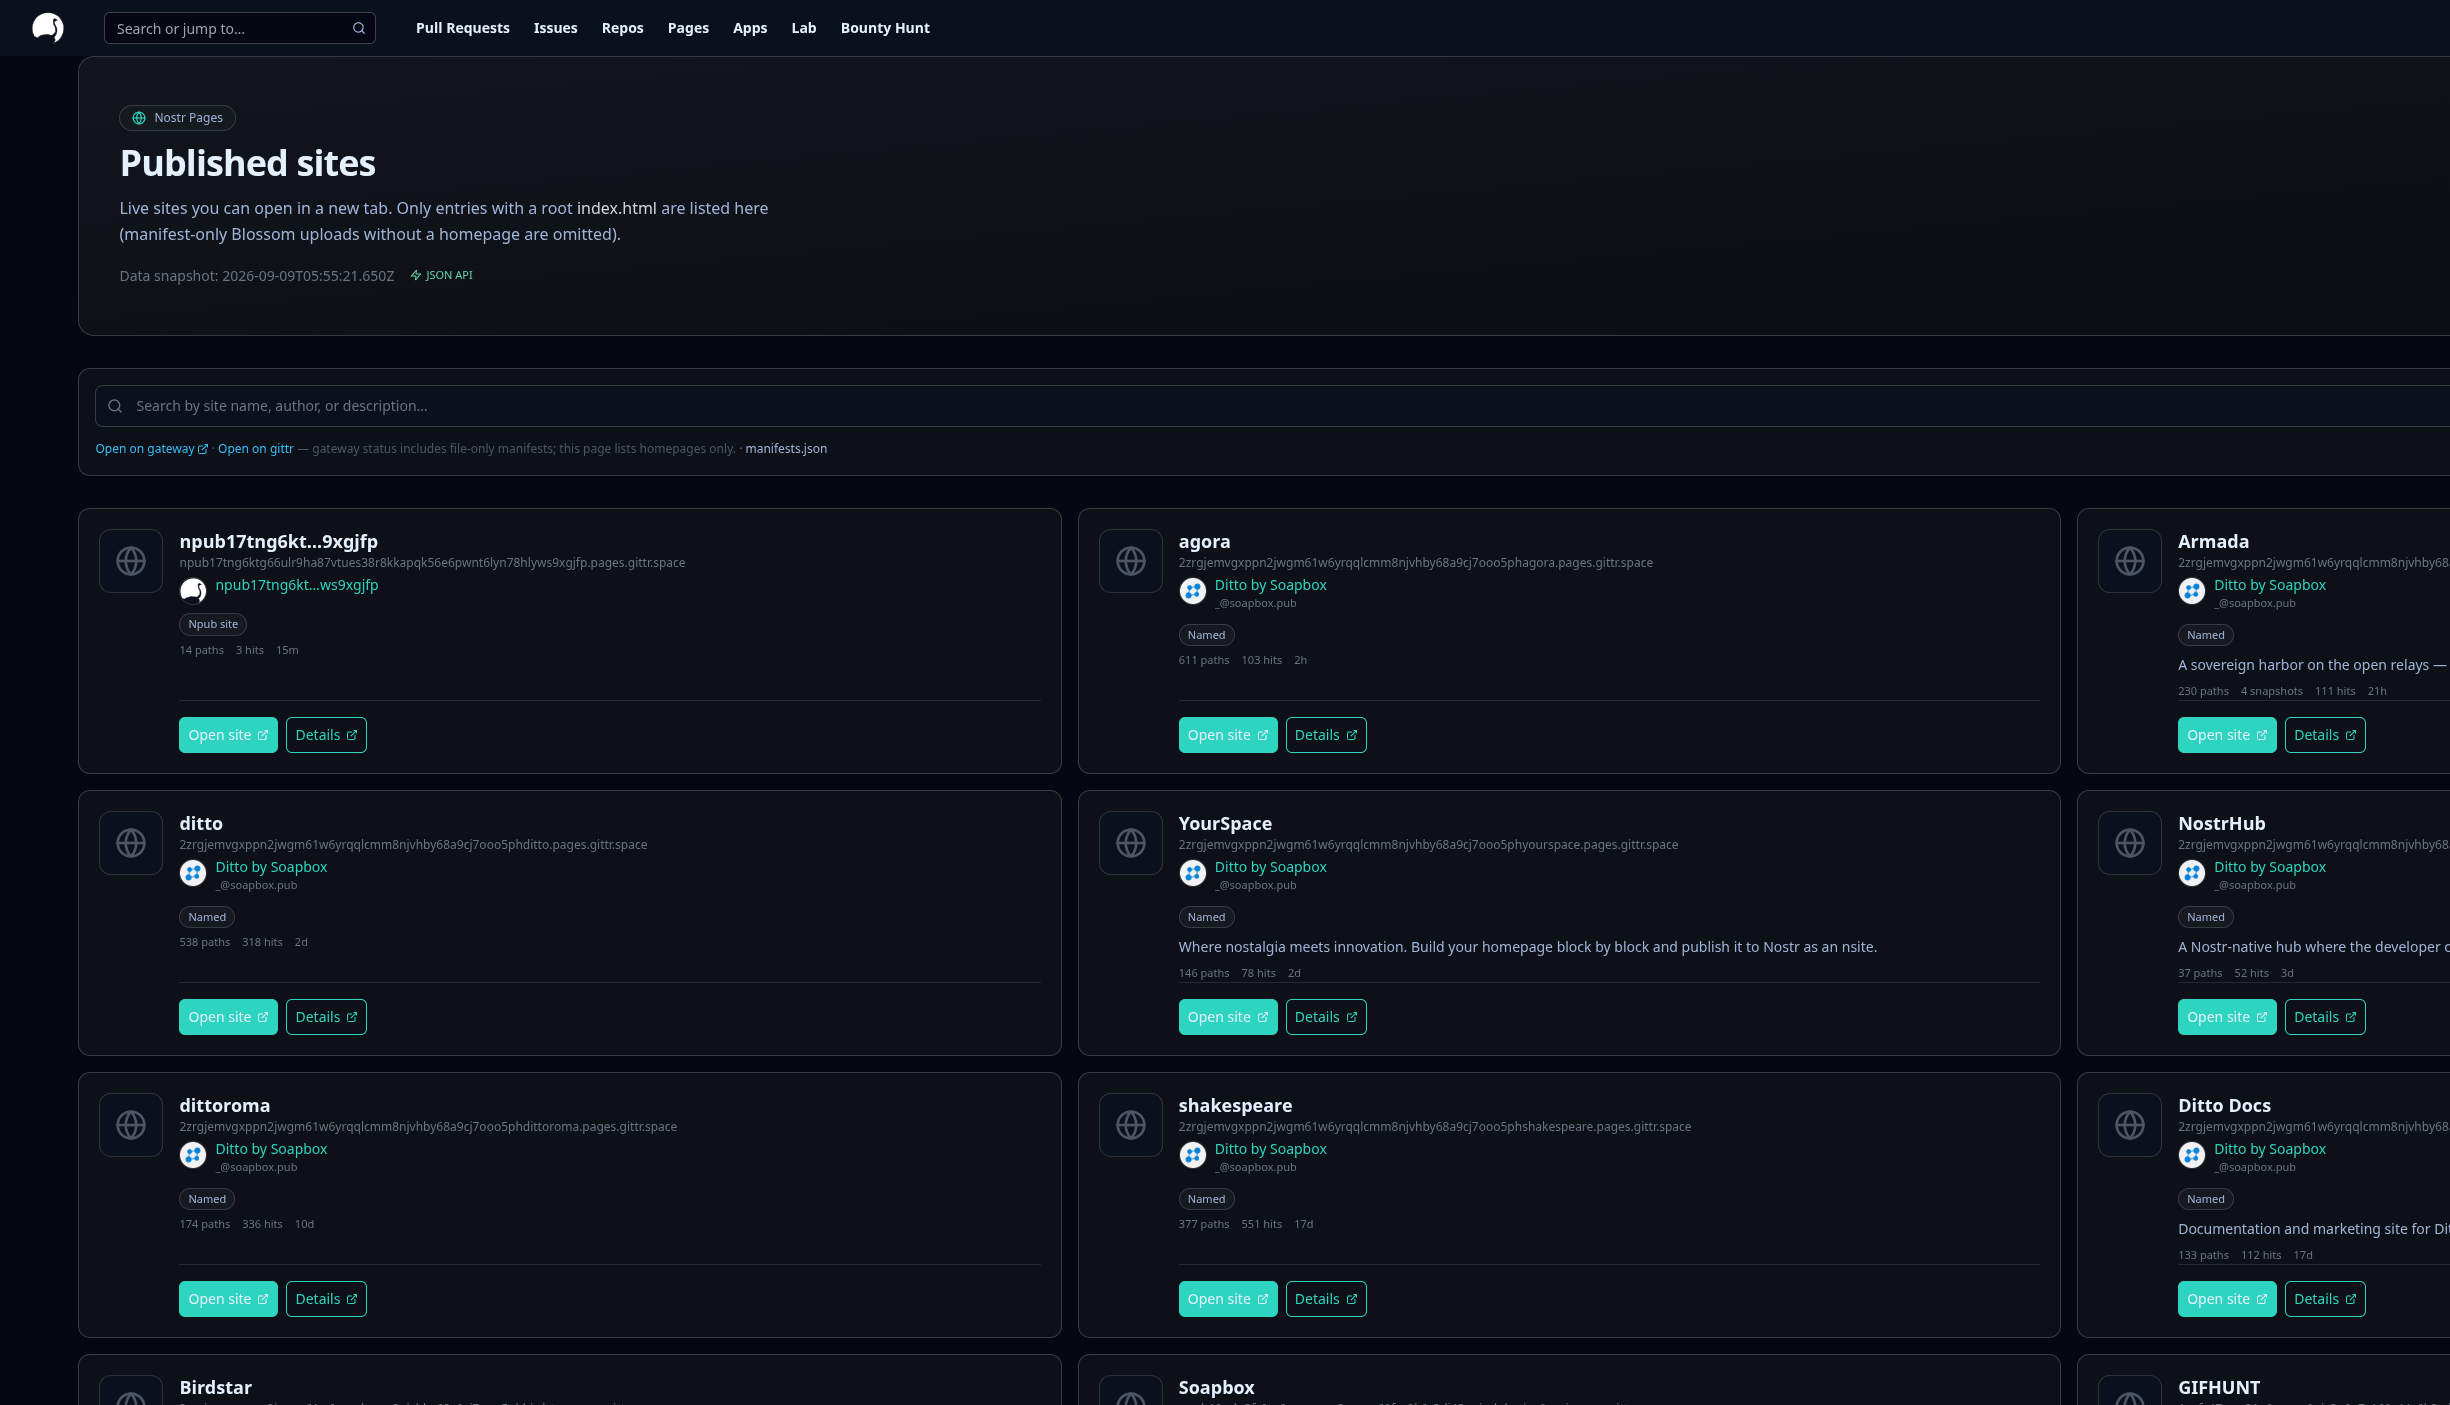Click Open site on ditto card
Screen dimensions: 2450x1405
pos(228,1017)
